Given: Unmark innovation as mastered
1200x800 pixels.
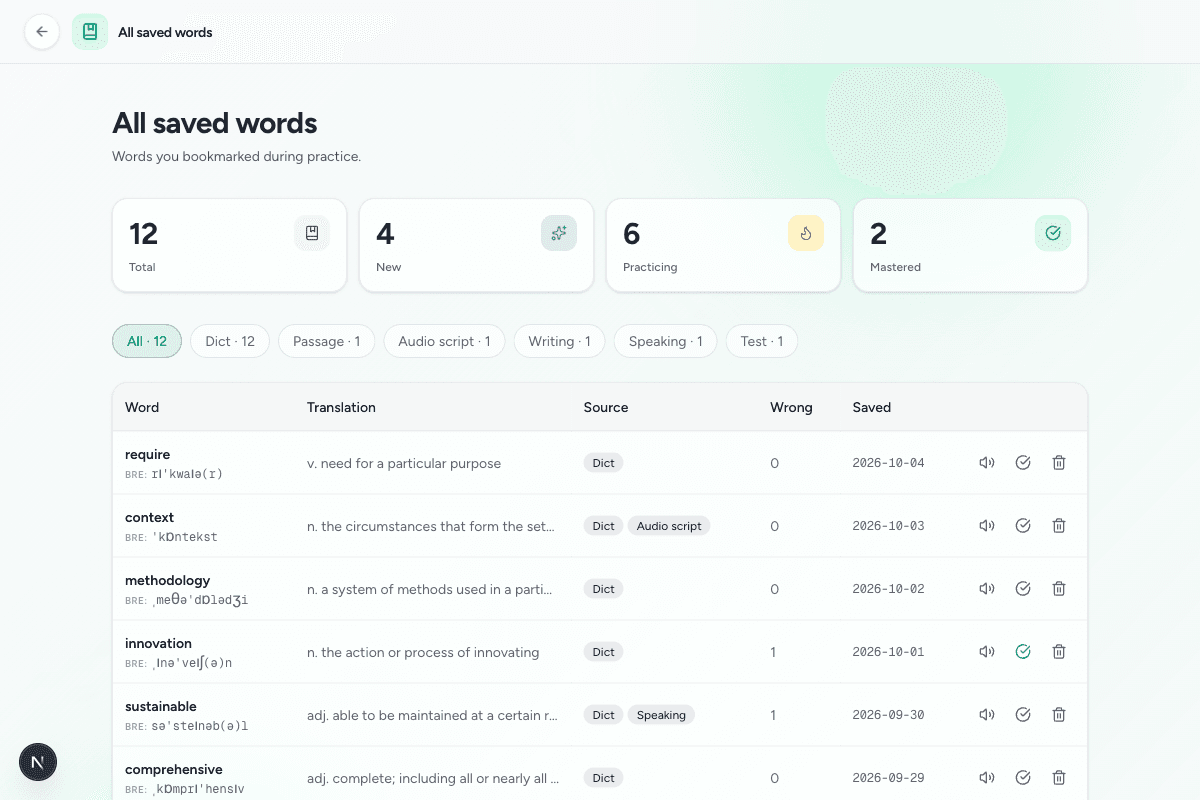Looking at the screenshot, I should (x=1023, y=652).
